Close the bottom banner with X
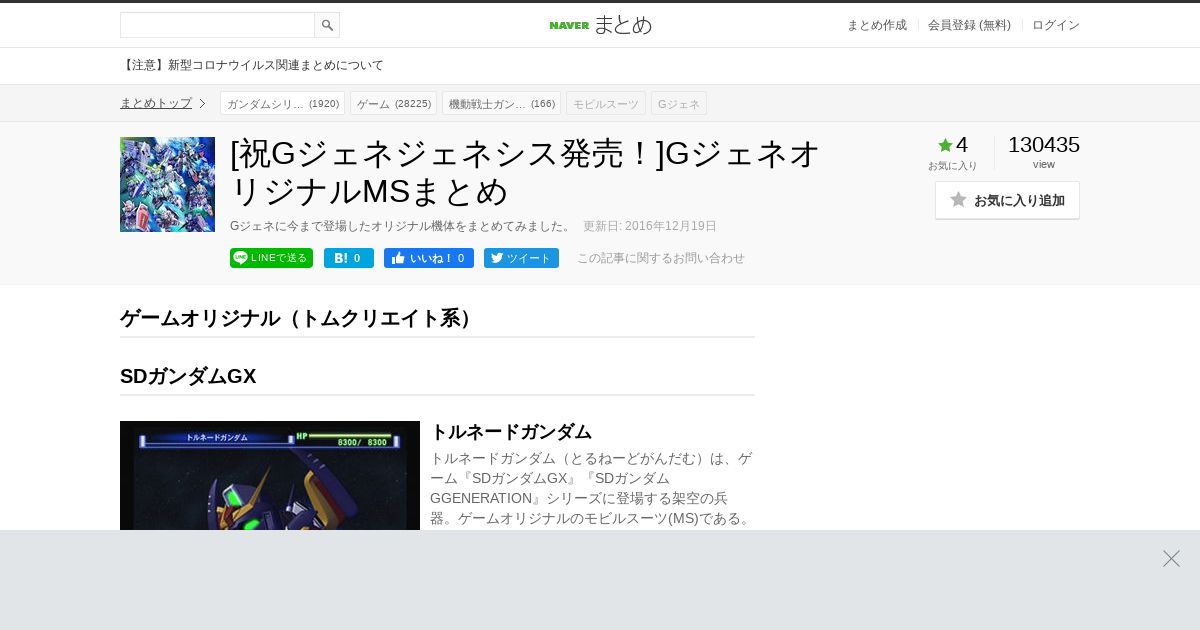The image size is (1200, 630). click(x=1171, y=558)
